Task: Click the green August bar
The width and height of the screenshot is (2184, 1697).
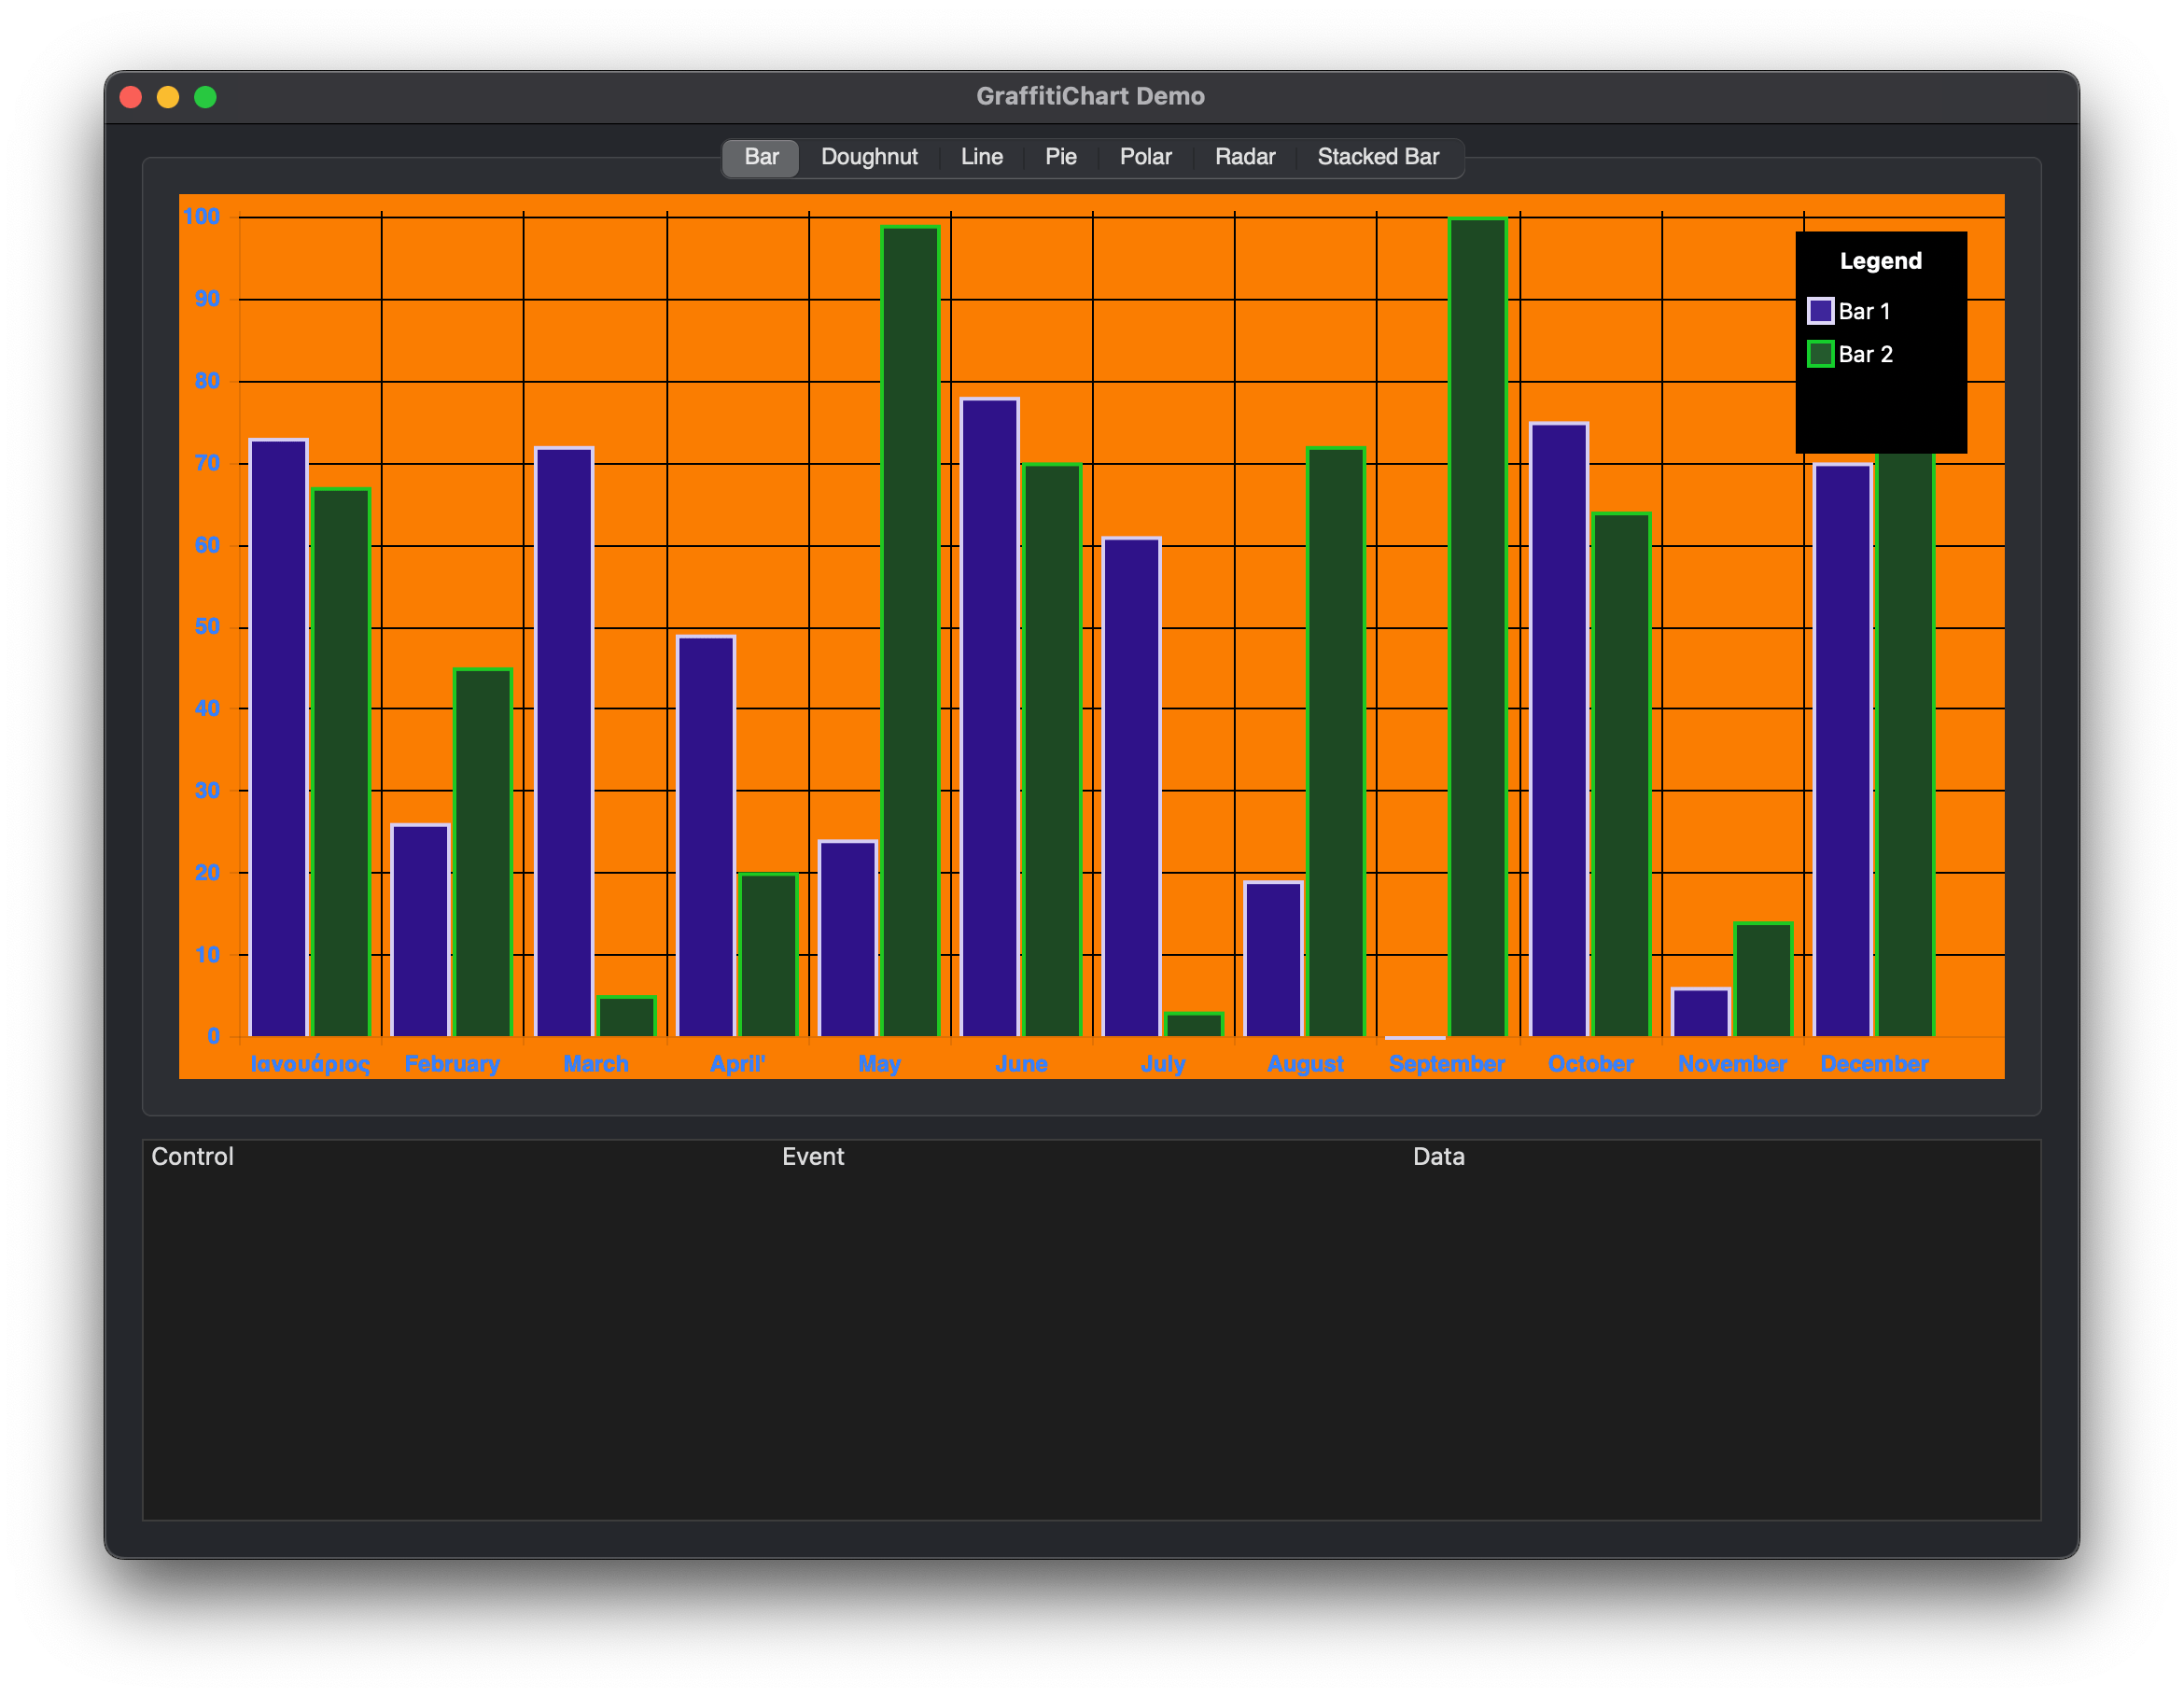Action: click(1335, 741)
